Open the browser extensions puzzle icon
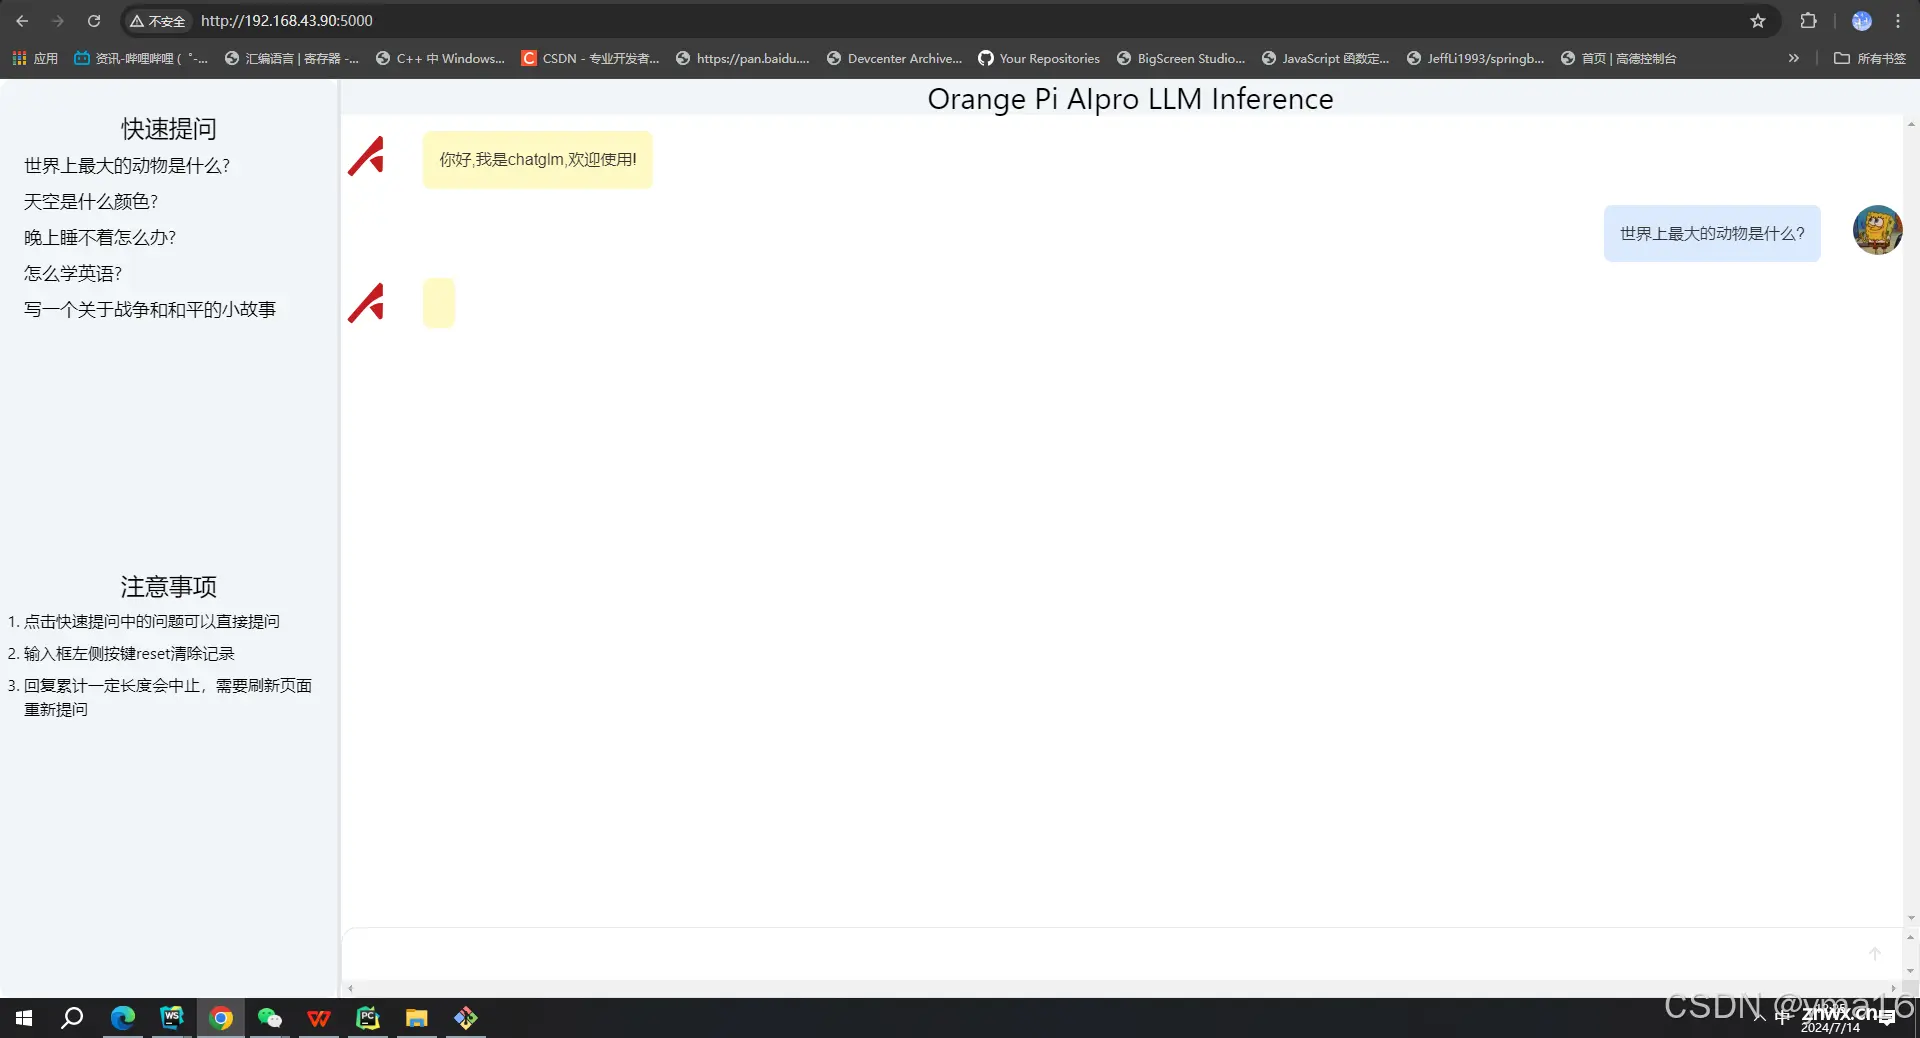 [x=1808, y=21]
